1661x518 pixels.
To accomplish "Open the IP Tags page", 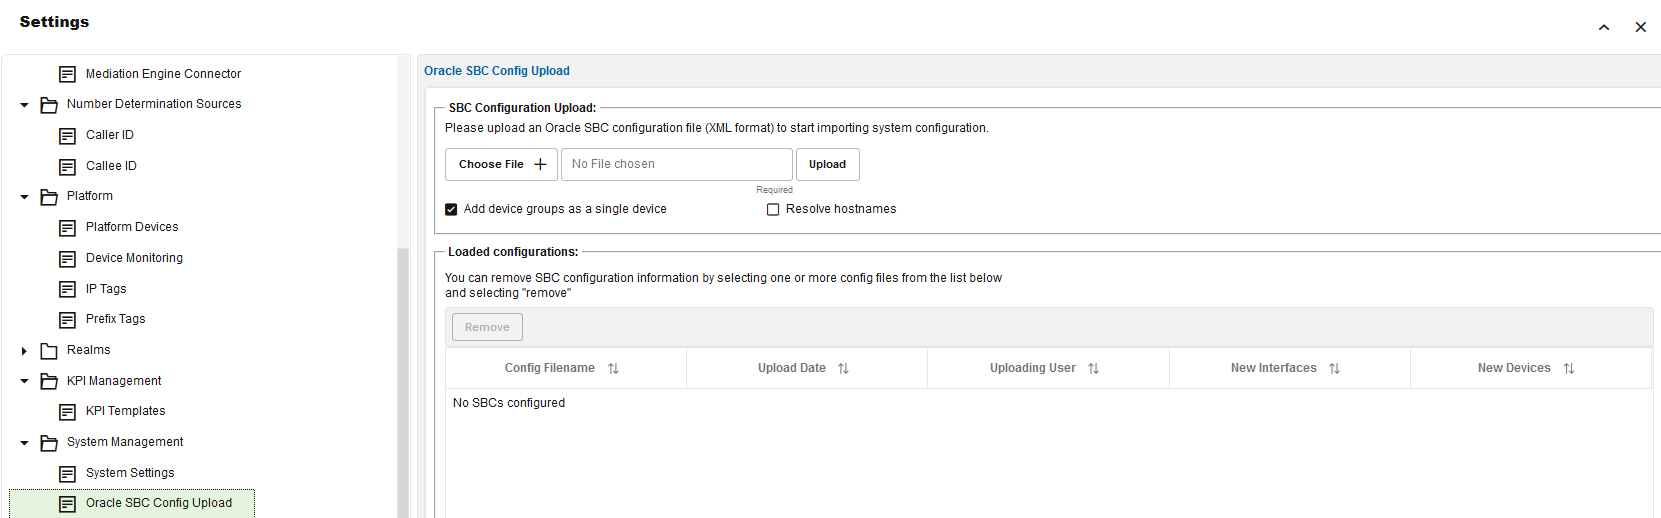I will [106, 289].
